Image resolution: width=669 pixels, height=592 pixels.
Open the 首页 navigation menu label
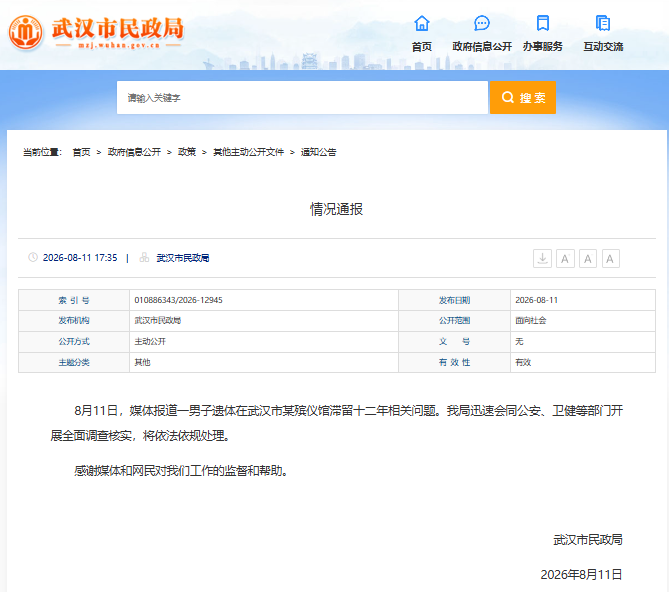pyautogui.click(x=422, y=46)
